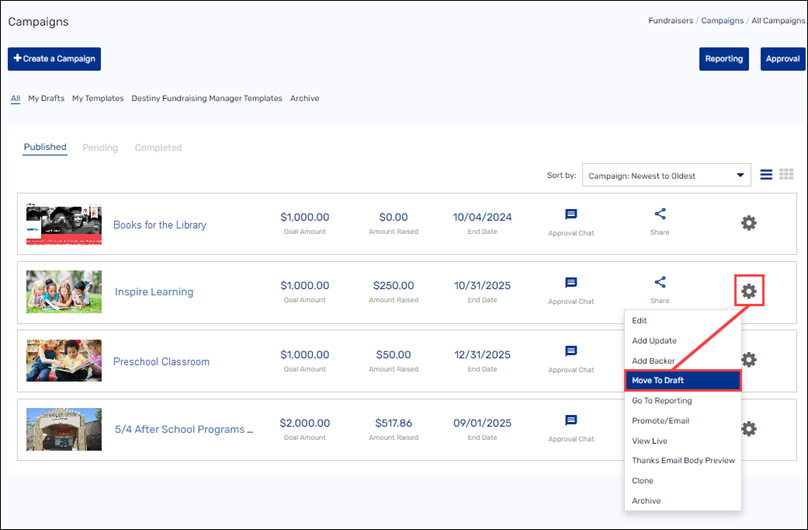The image size is (808, 530).
Task: Click the Inspire Learning campaign thumbnail
Action: click(x=64, y=292)
